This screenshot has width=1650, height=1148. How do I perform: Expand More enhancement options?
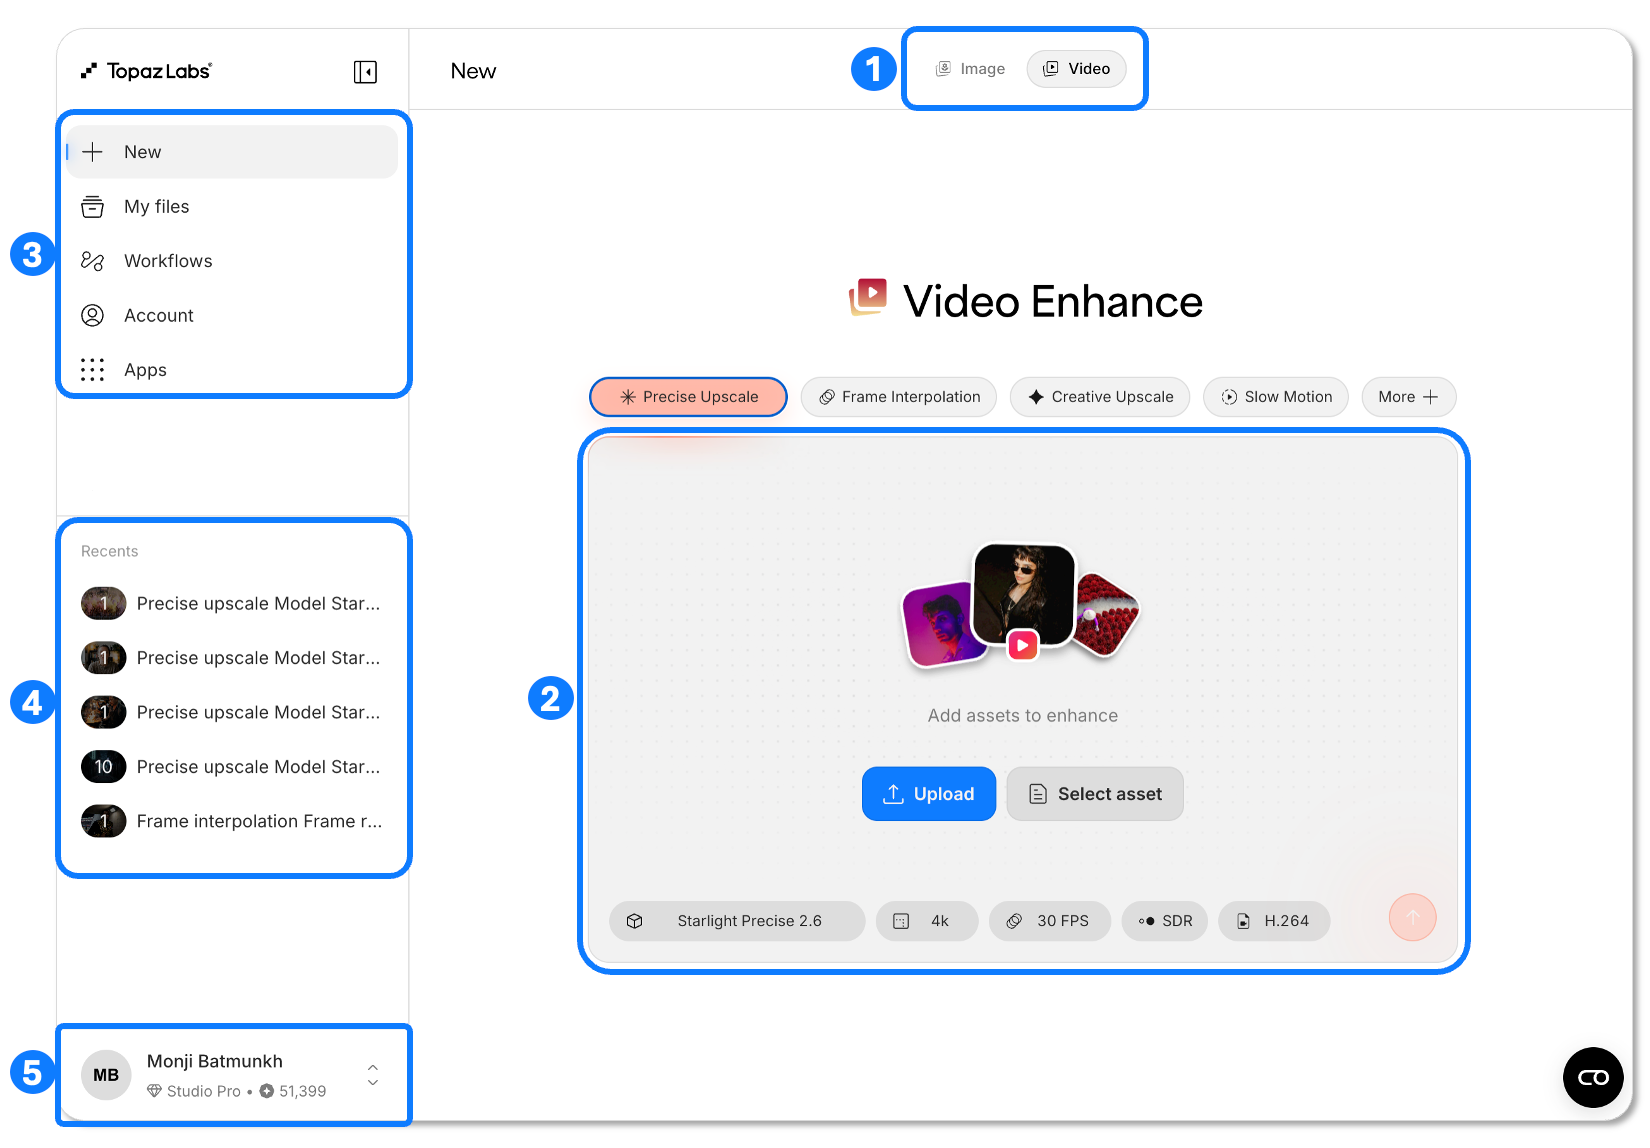[x=1409, y=397]
